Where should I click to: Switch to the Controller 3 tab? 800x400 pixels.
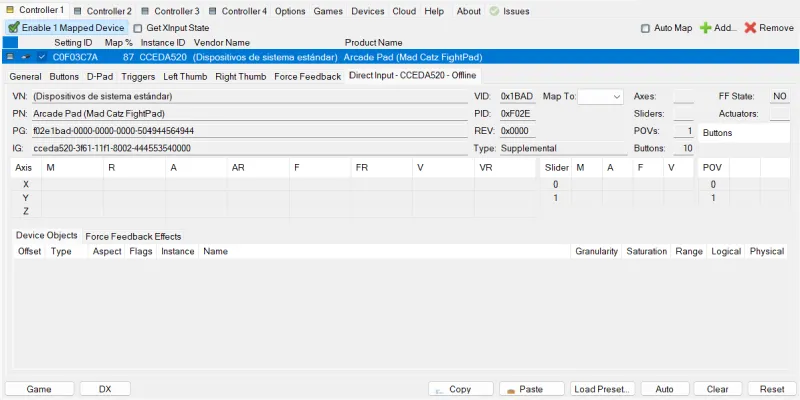pos(170,11)
